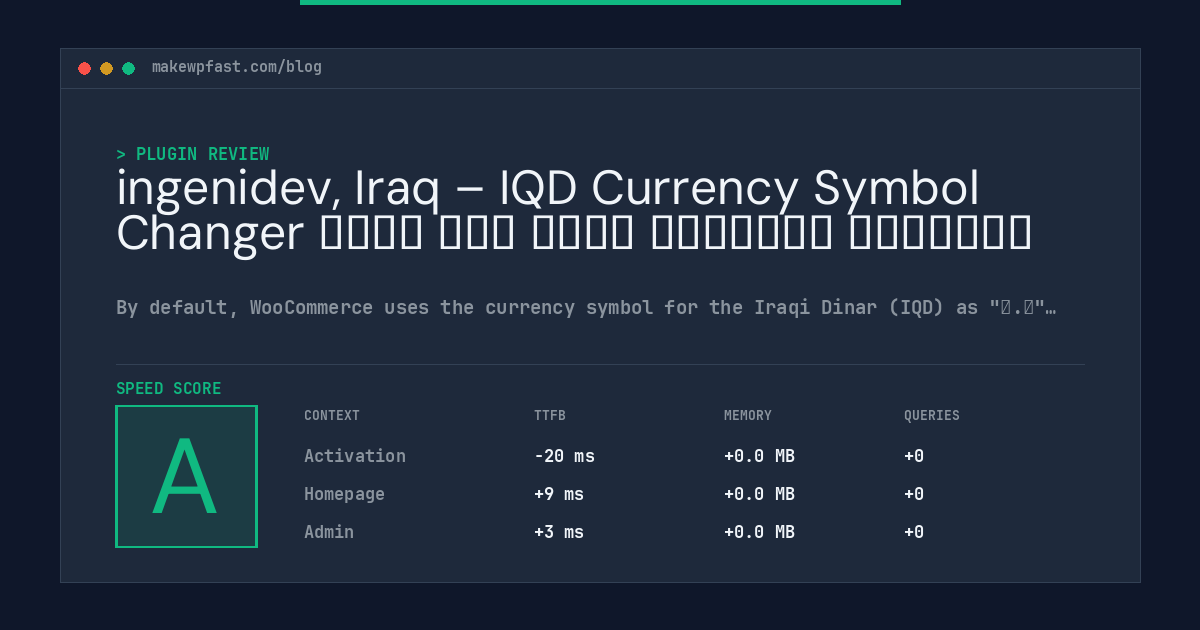Click the QUERIES column header
The height and width of the screenshot is (630, 1200).
click(932, 415)
